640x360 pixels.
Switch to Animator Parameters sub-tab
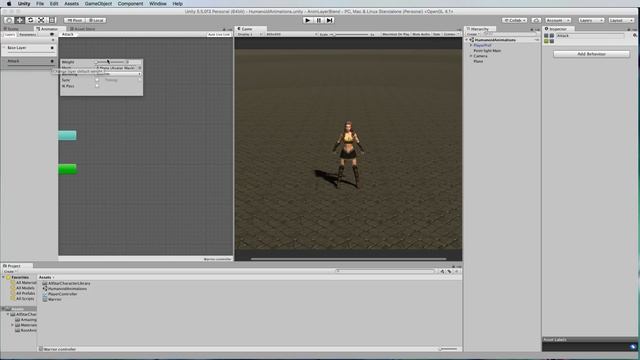click(28, 35)
